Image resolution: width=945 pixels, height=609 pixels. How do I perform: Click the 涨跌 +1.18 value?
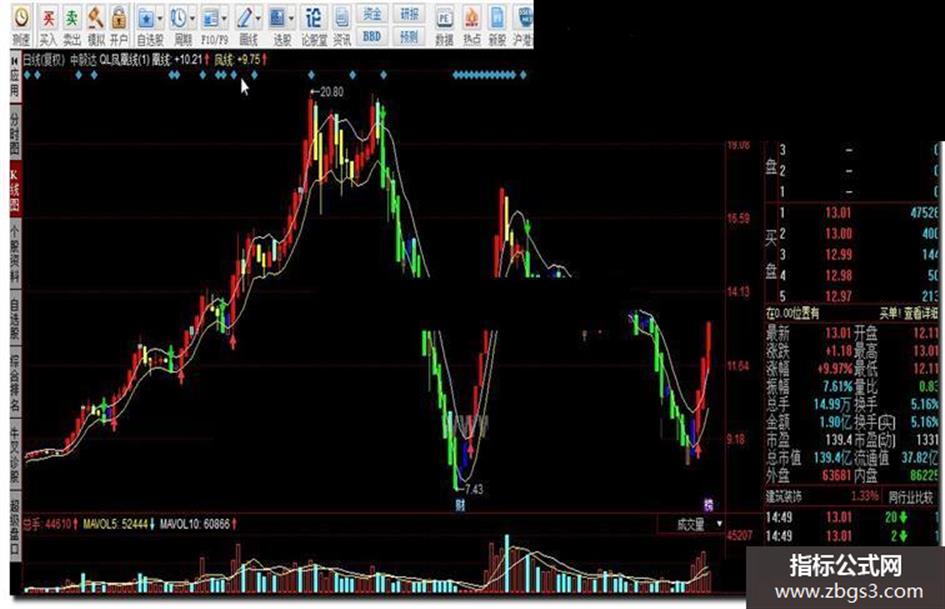coord(838,350)
